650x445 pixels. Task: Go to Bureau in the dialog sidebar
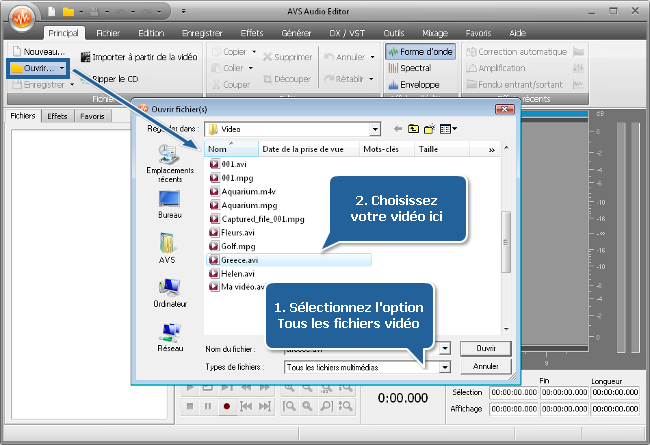(170, 204)
